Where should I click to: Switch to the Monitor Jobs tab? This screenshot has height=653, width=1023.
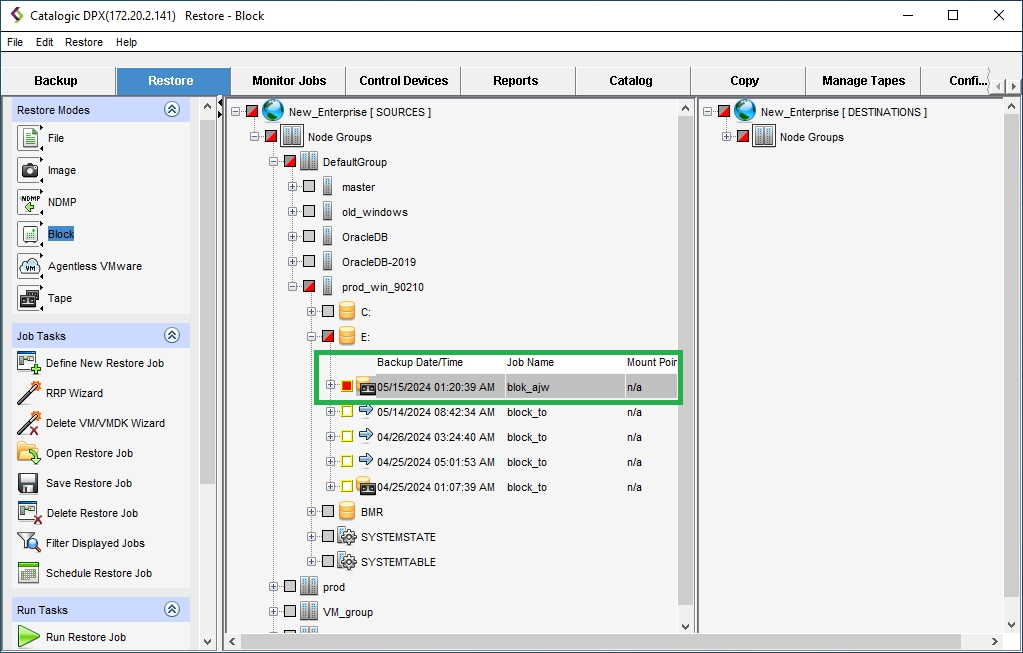click(288, 81)
